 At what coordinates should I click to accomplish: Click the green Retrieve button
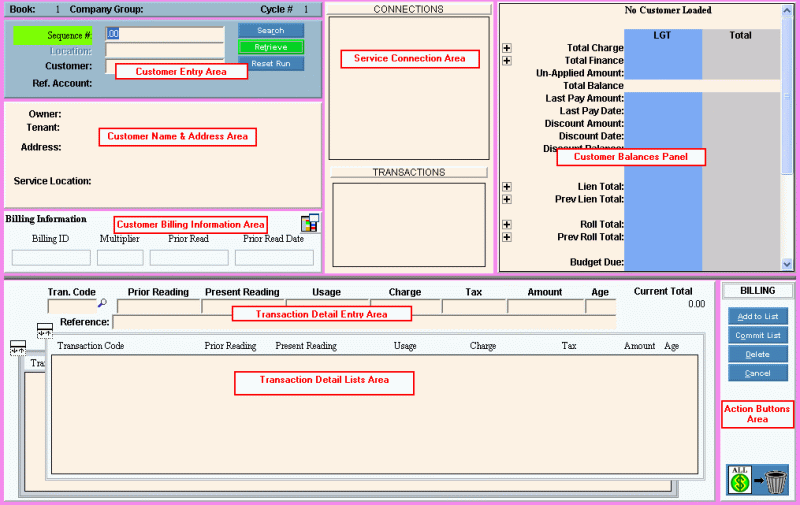click(x=271, y=47)
